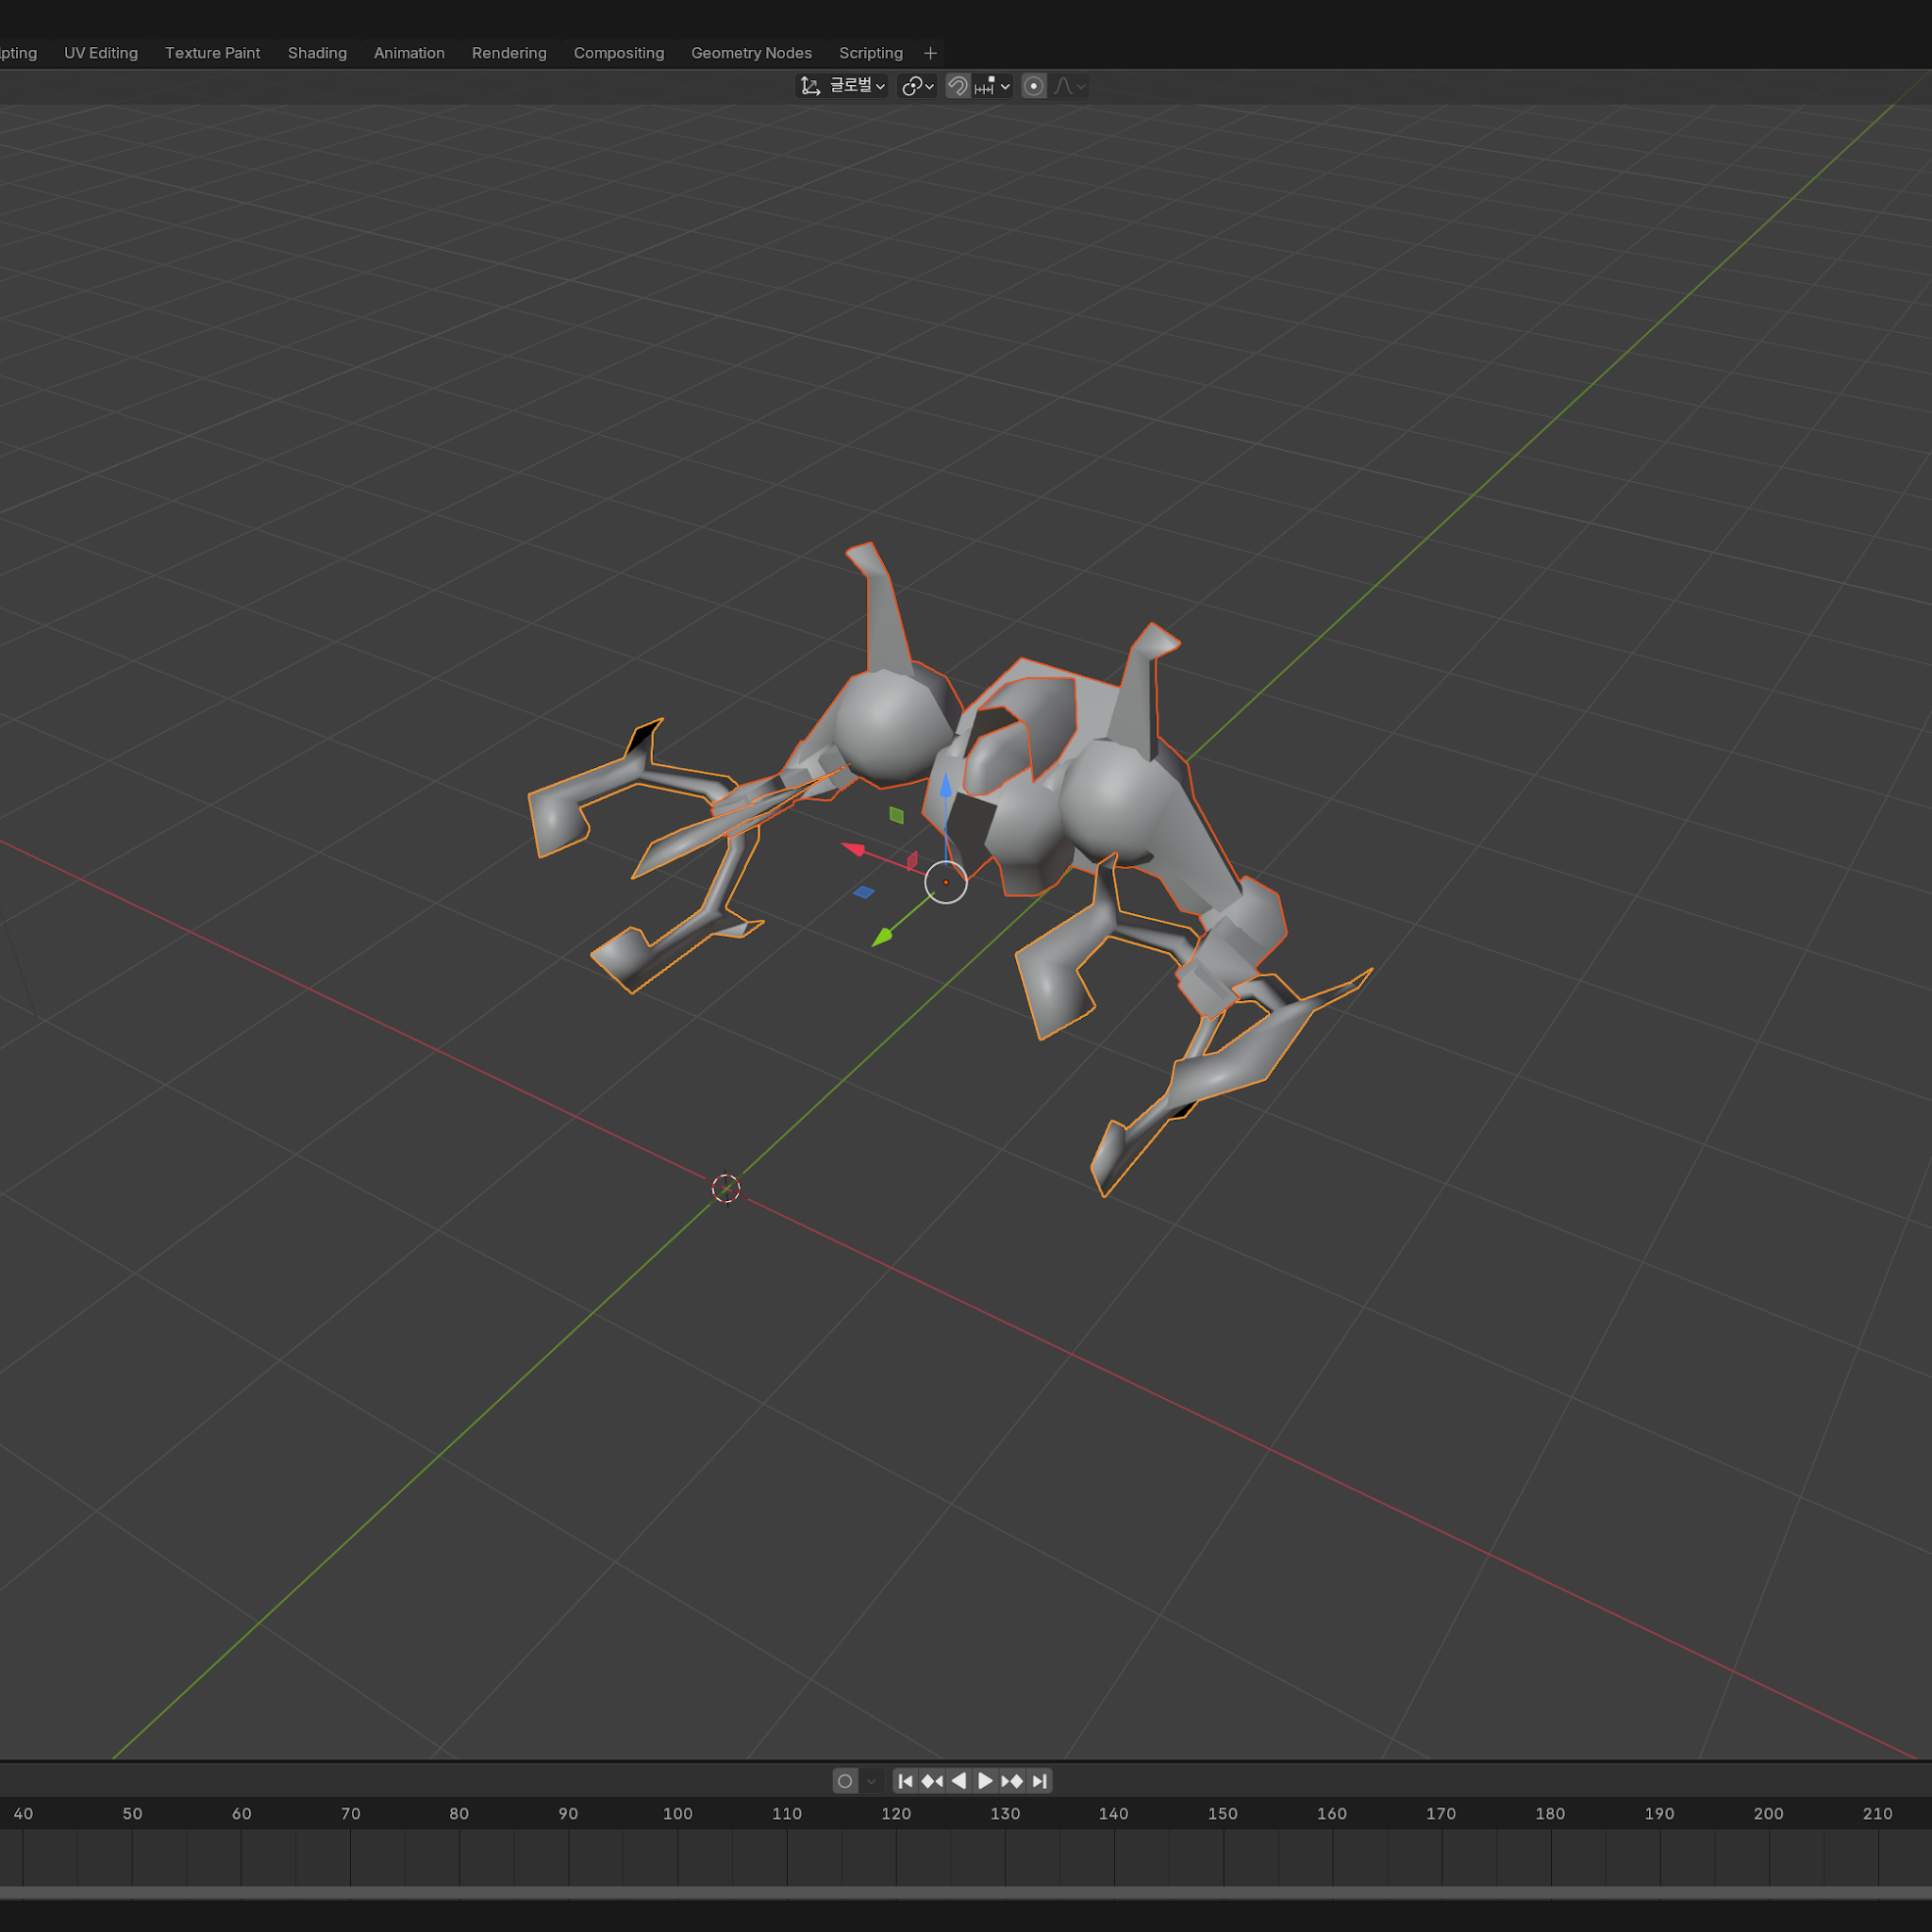Screen dimensions: 1932x1932
Task: Click the 3D cursor in viewport
Action: pos(726,1188)
